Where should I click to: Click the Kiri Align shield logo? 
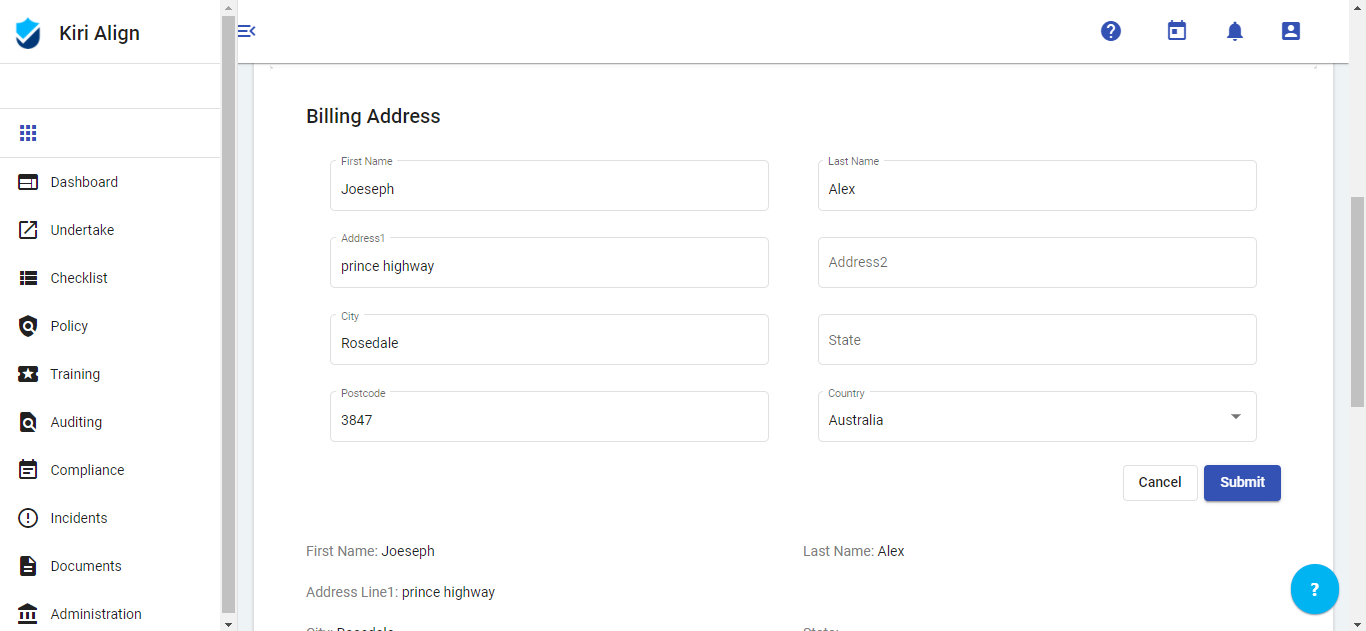pyautogui.click(x=28, y=33)
